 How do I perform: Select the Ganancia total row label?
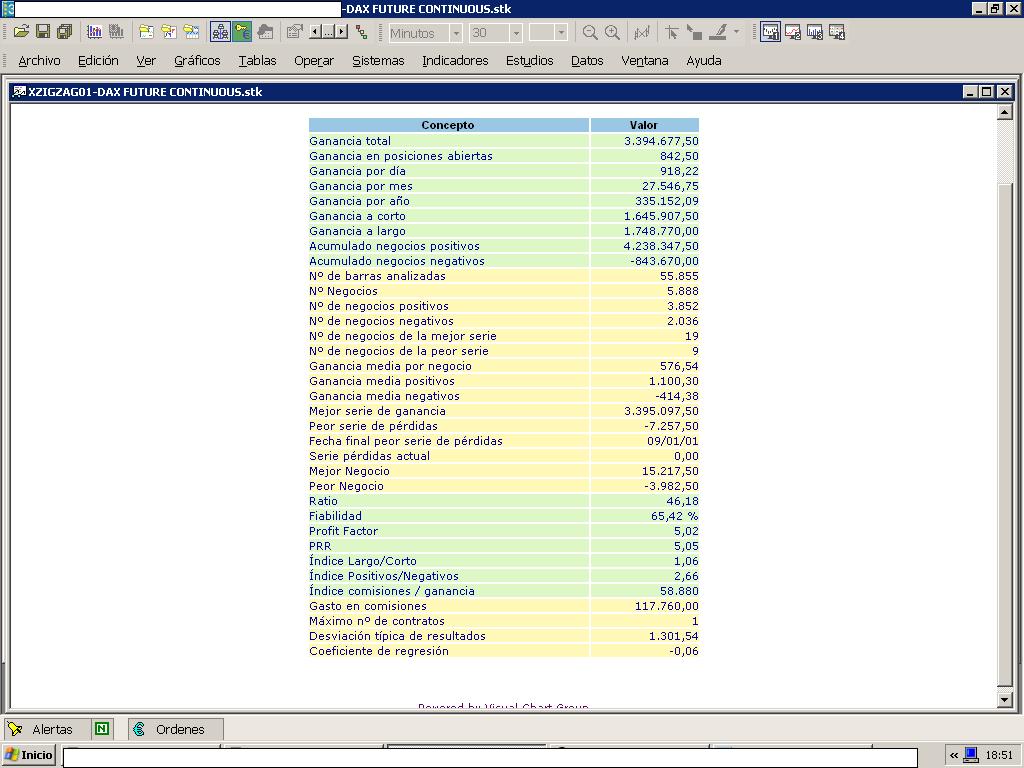click(350, 140)
